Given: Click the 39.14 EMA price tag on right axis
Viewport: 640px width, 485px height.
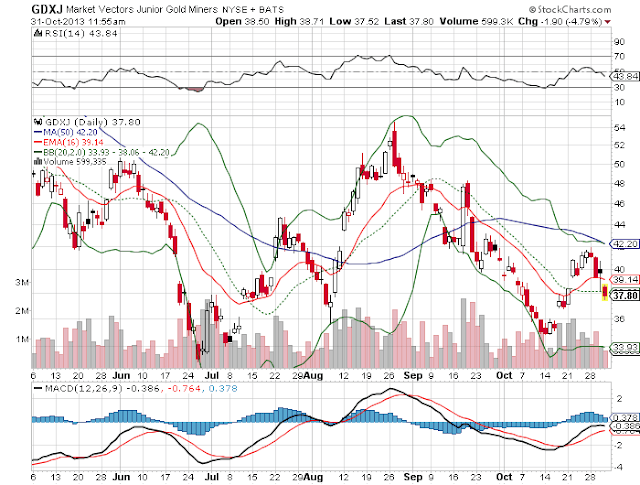Looking at the screenshot, I should coord(624,280).
